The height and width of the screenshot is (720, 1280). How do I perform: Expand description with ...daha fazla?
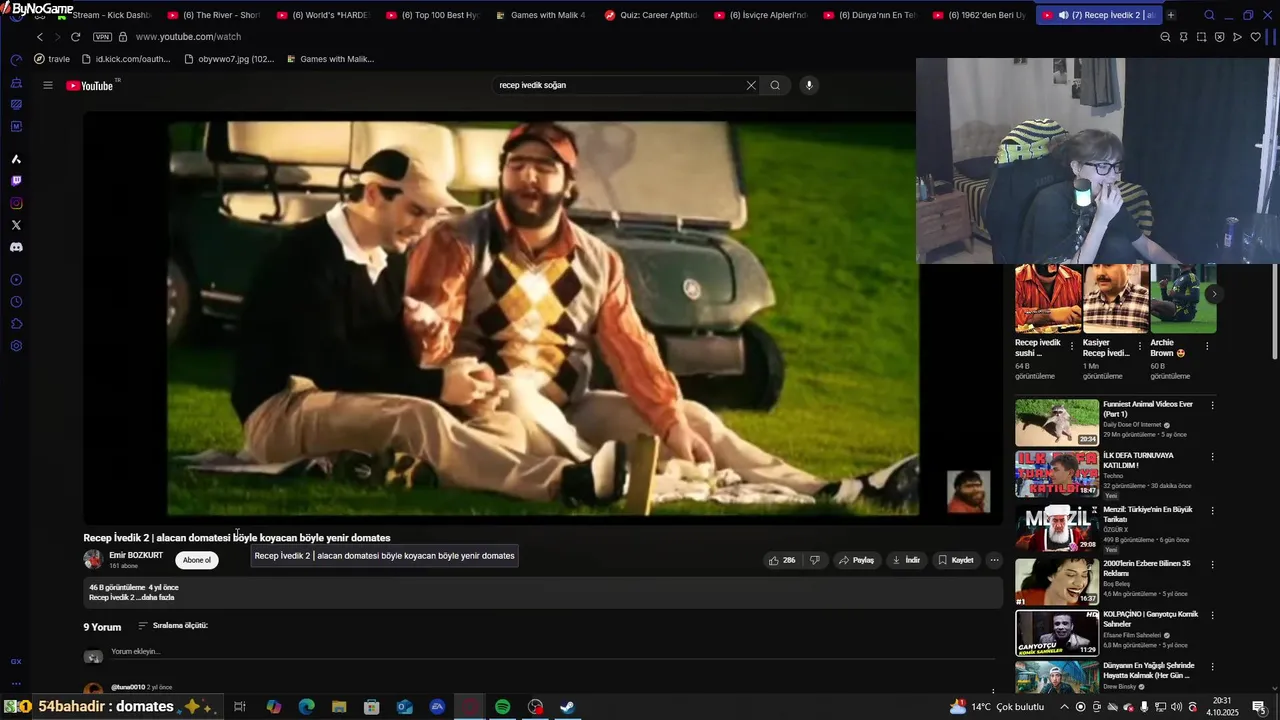[158, 597]
